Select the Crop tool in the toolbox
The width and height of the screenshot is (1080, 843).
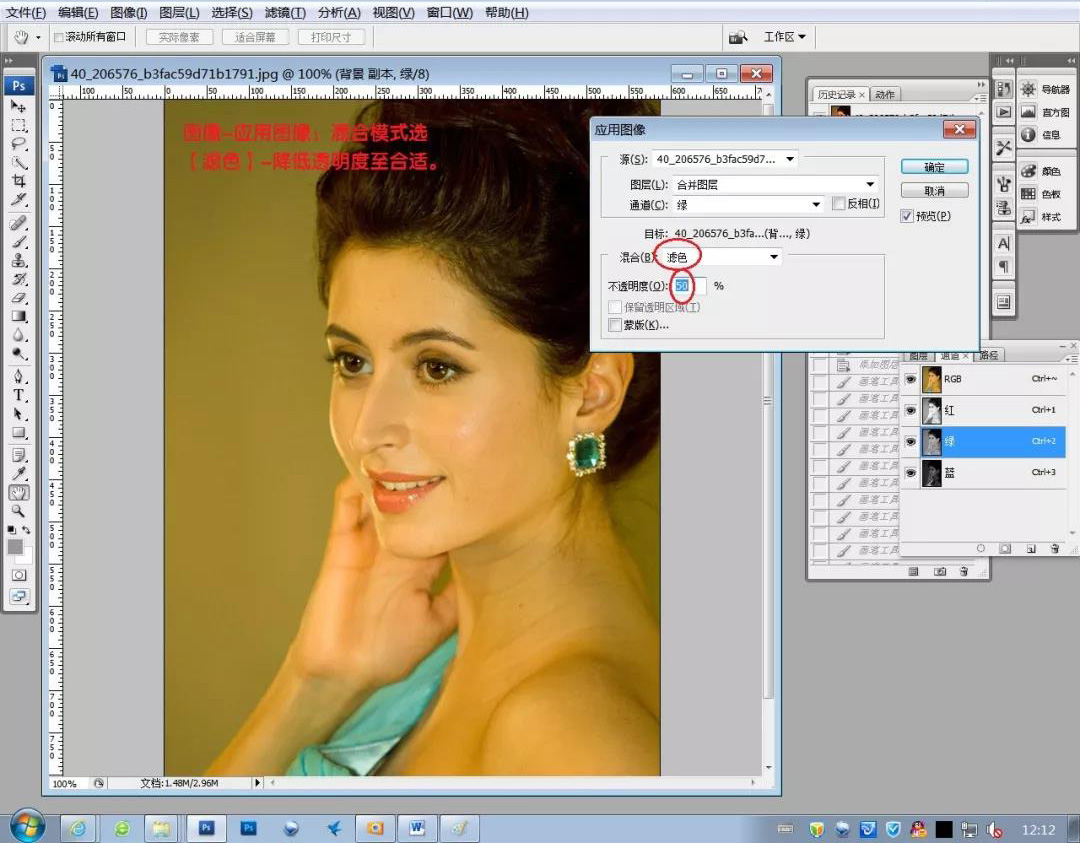coord(19,181)
